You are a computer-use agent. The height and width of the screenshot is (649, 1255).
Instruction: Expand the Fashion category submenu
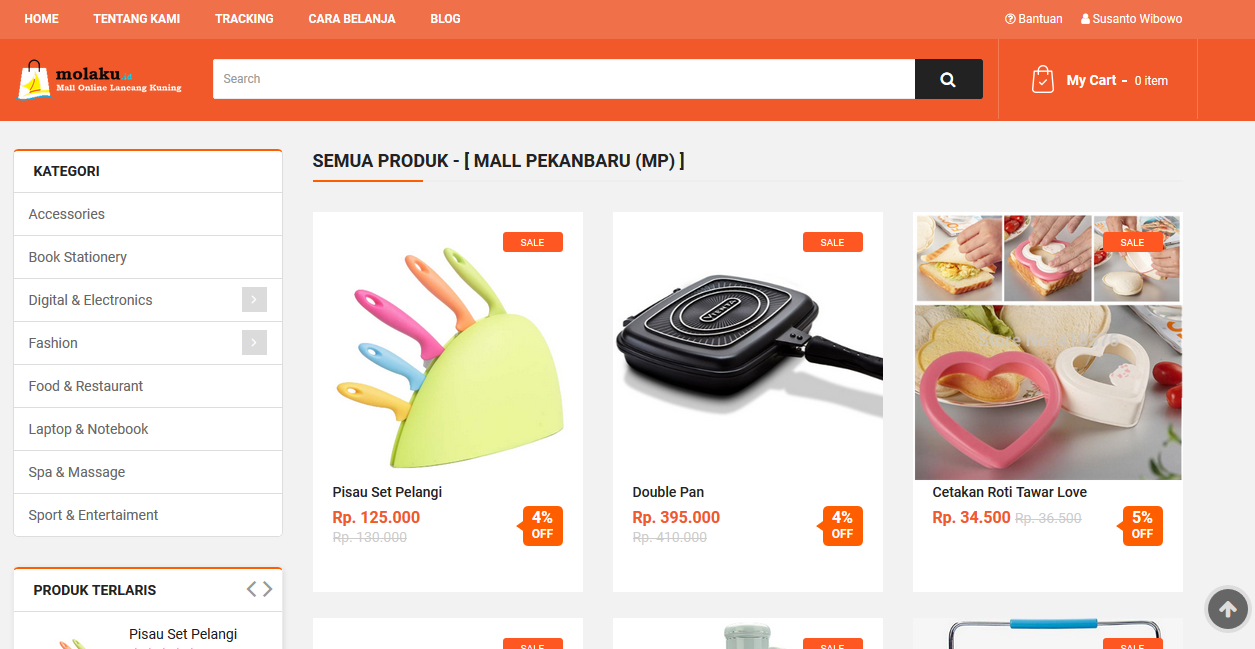[x=254, y=342]
